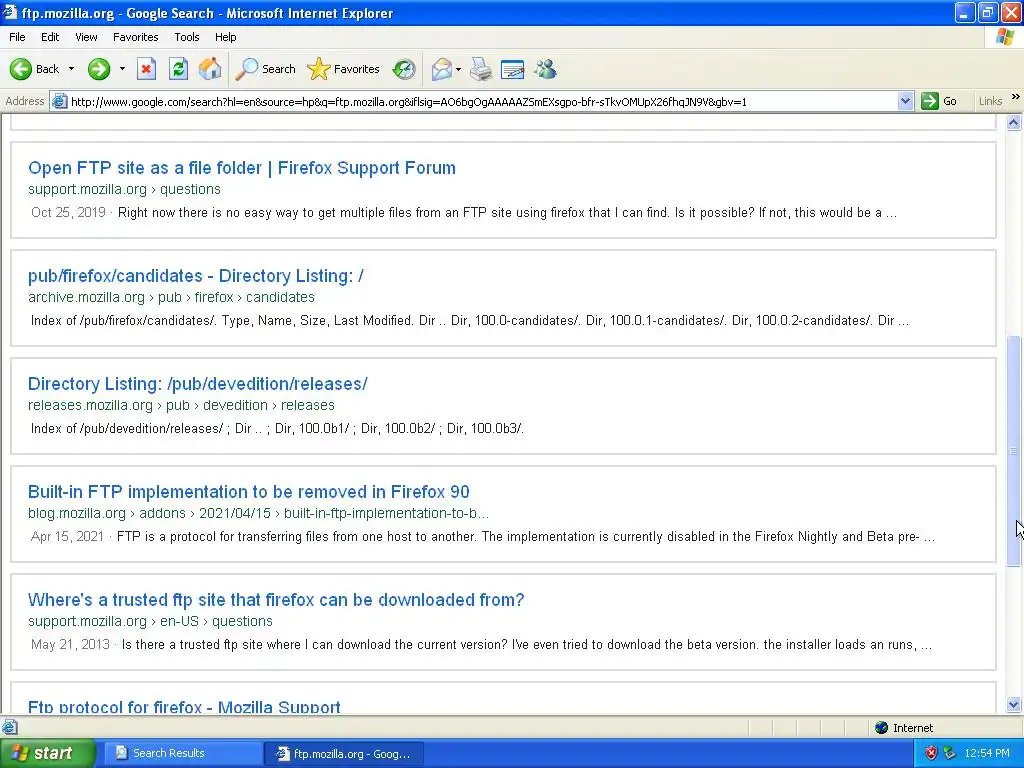Go to the Home page icon
The image size is (1024, 768).
(x=210, y=69)
